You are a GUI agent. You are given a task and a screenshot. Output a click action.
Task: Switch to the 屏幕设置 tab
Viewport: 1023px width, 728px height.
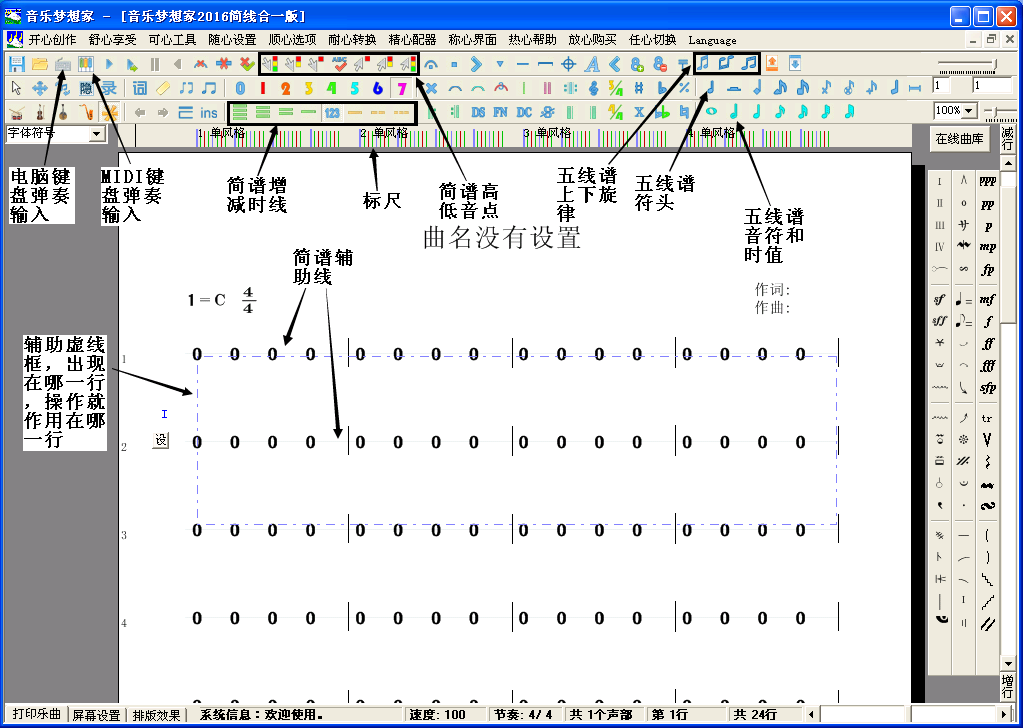(x=97, y=715)
